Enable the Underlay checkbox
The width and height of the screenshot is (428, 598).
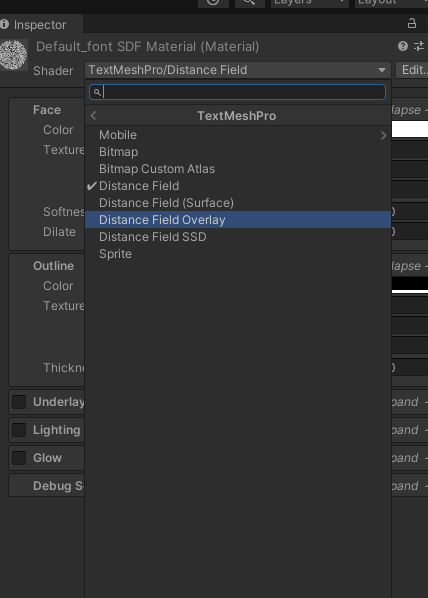coord(19,402)
